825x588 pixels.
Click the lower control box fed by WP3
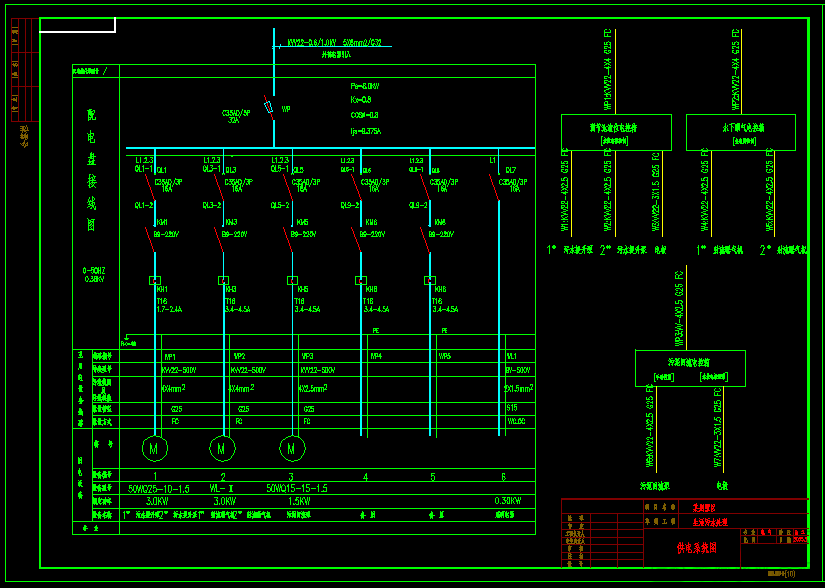point(690,368)
